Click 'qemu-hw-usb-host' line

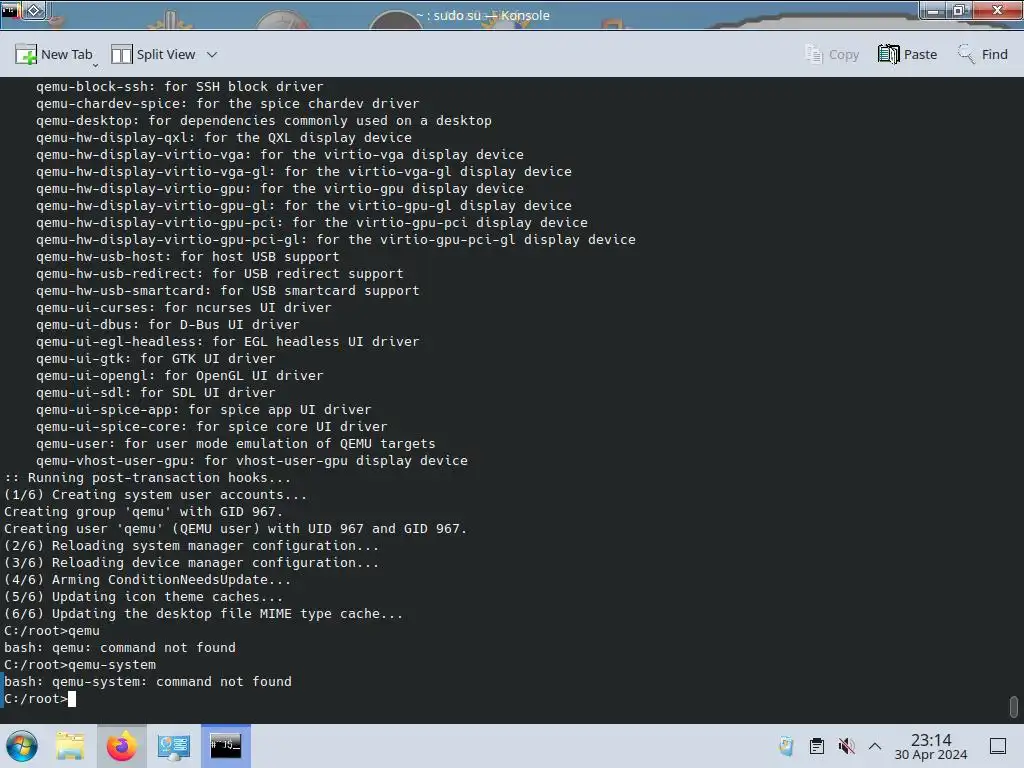click(187, 257)
